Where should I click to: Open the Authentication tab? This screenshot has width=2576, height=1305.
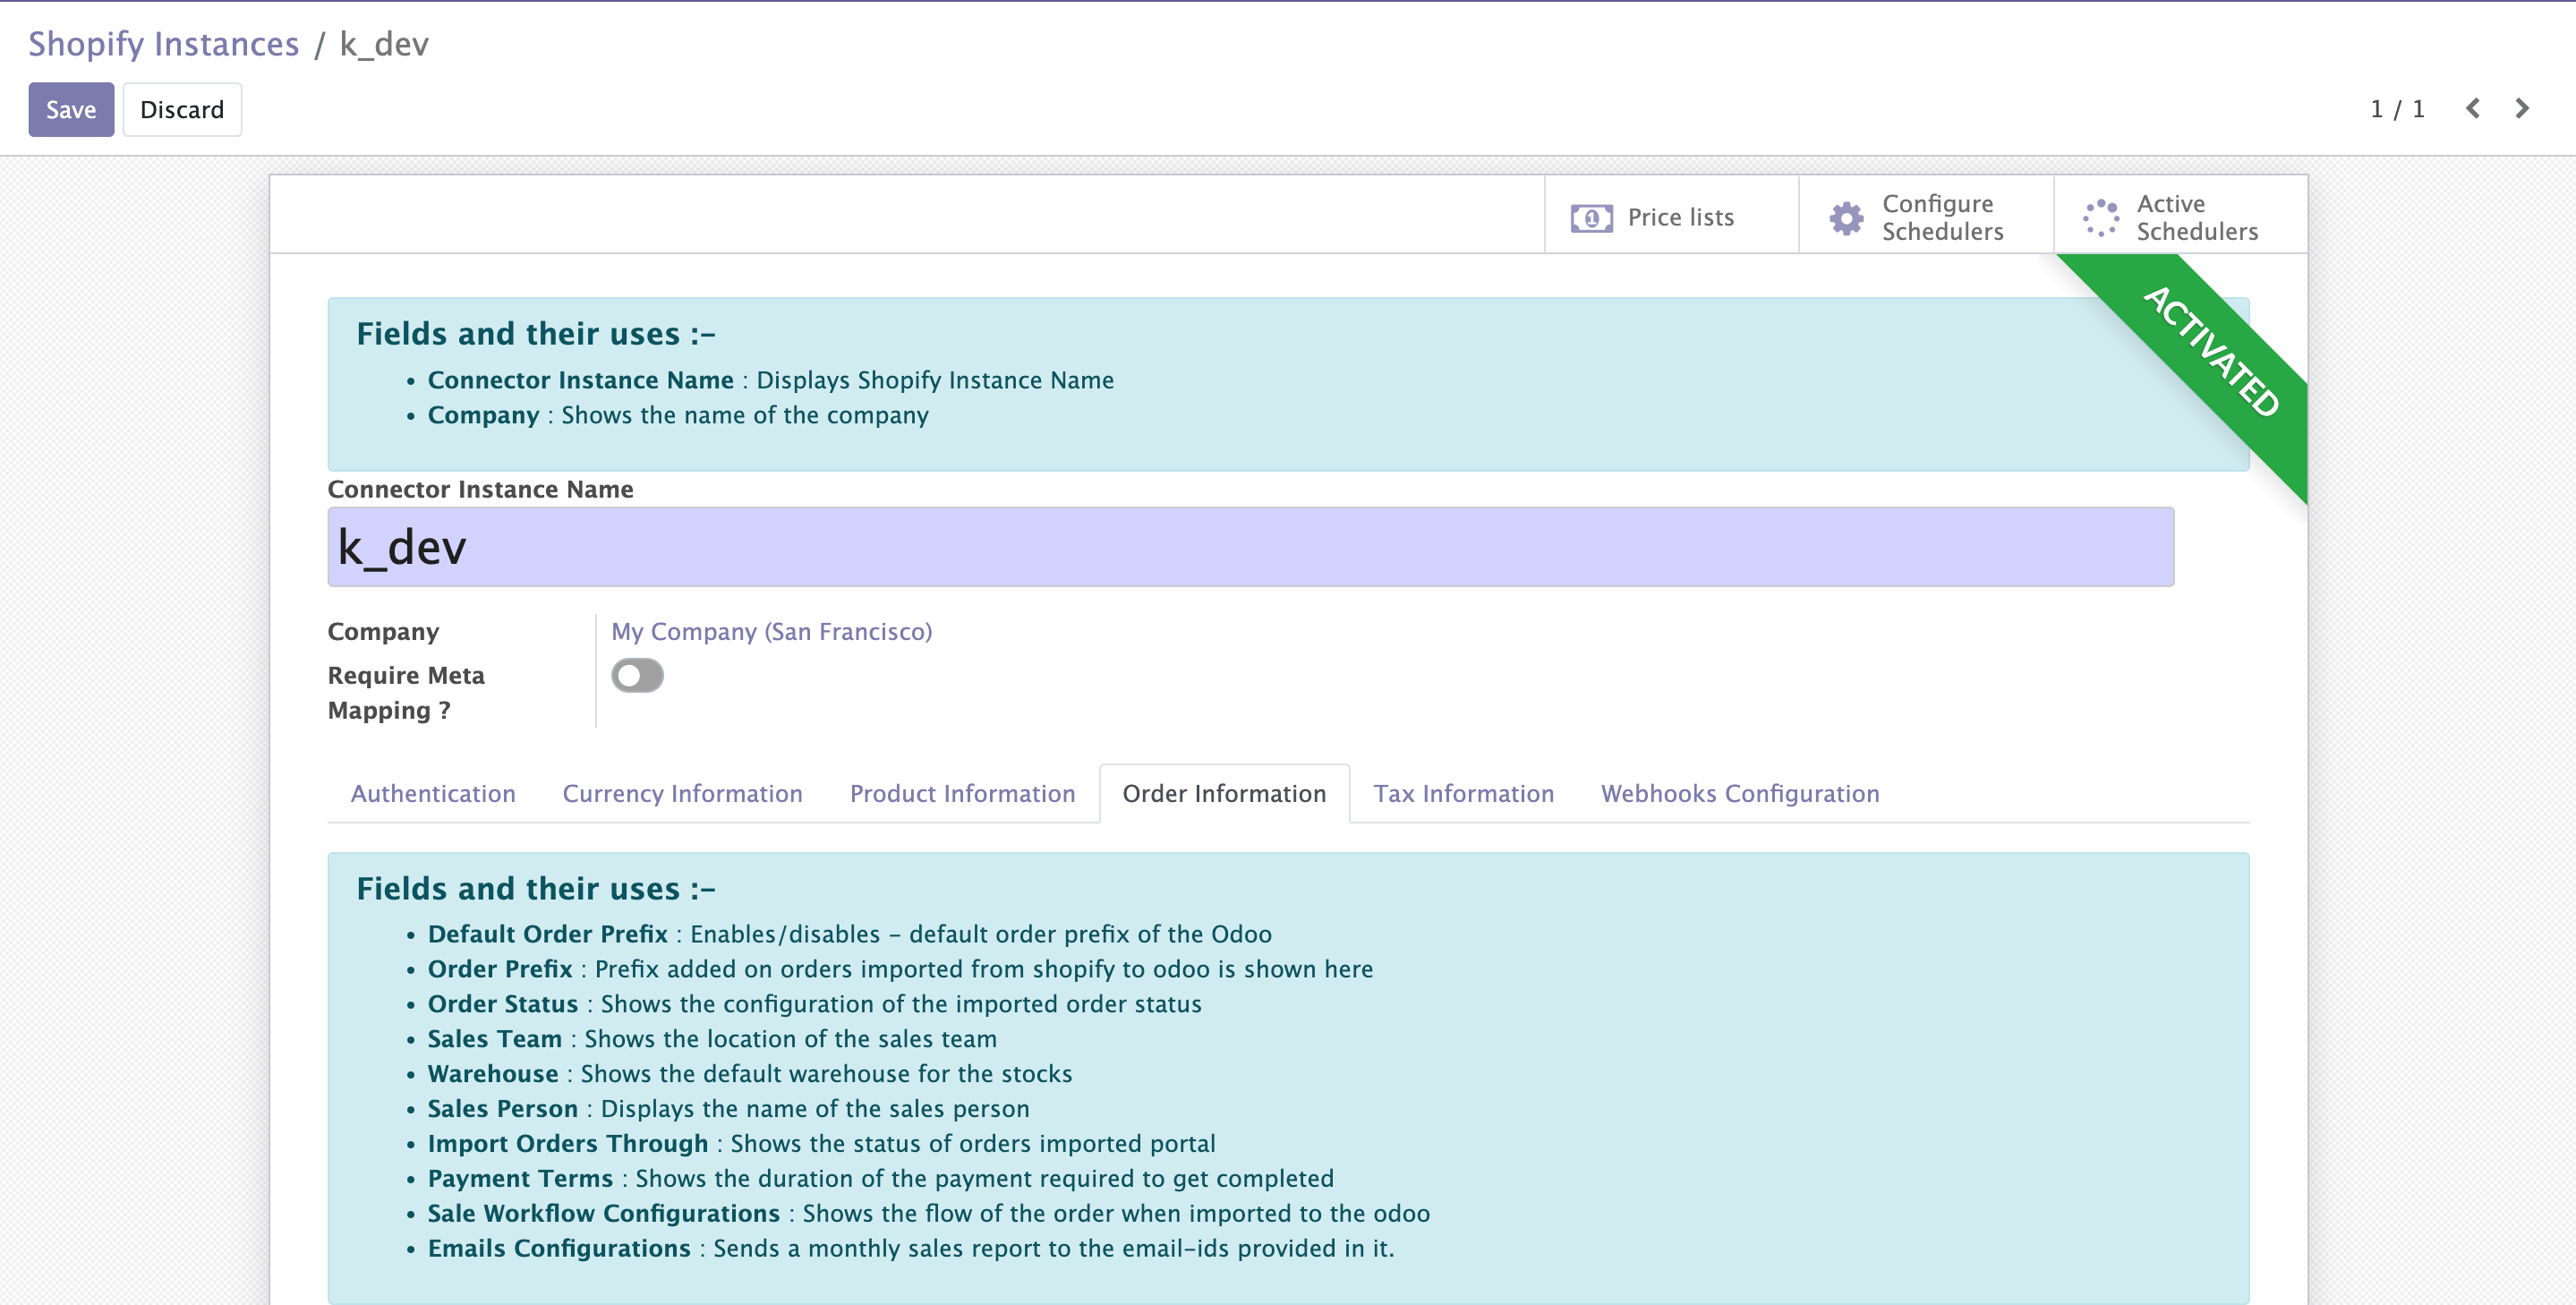coord(433,794)
